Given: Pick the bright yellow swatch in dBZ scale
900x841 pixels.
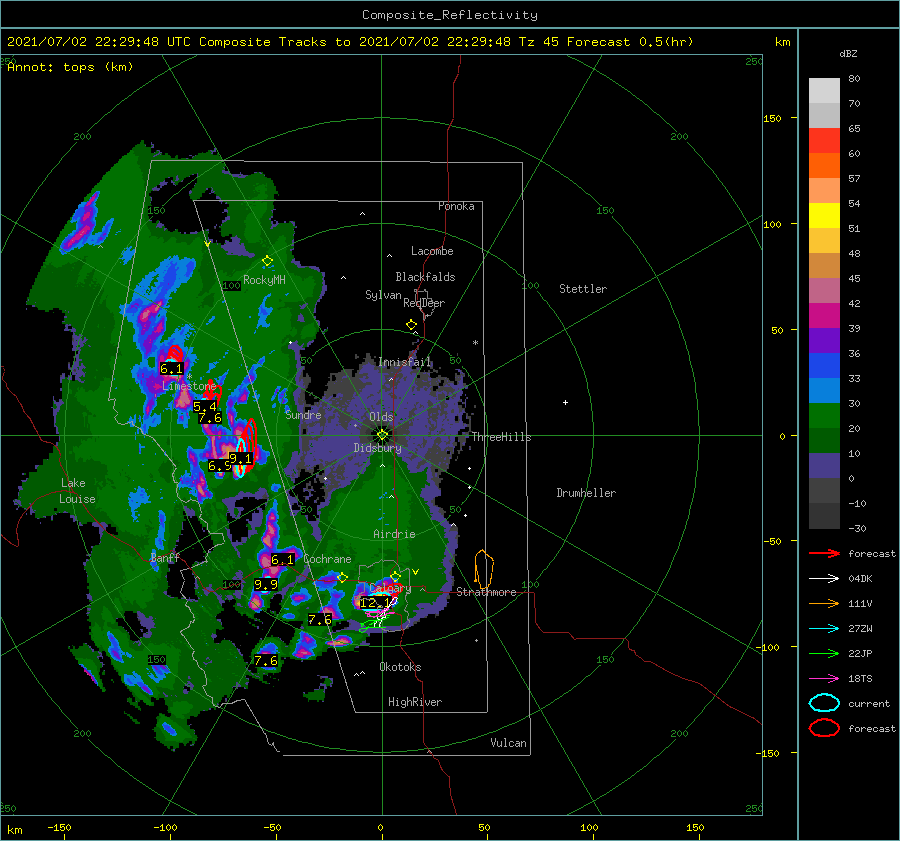Looking at the screenshot, I should [x=824, y=216].
